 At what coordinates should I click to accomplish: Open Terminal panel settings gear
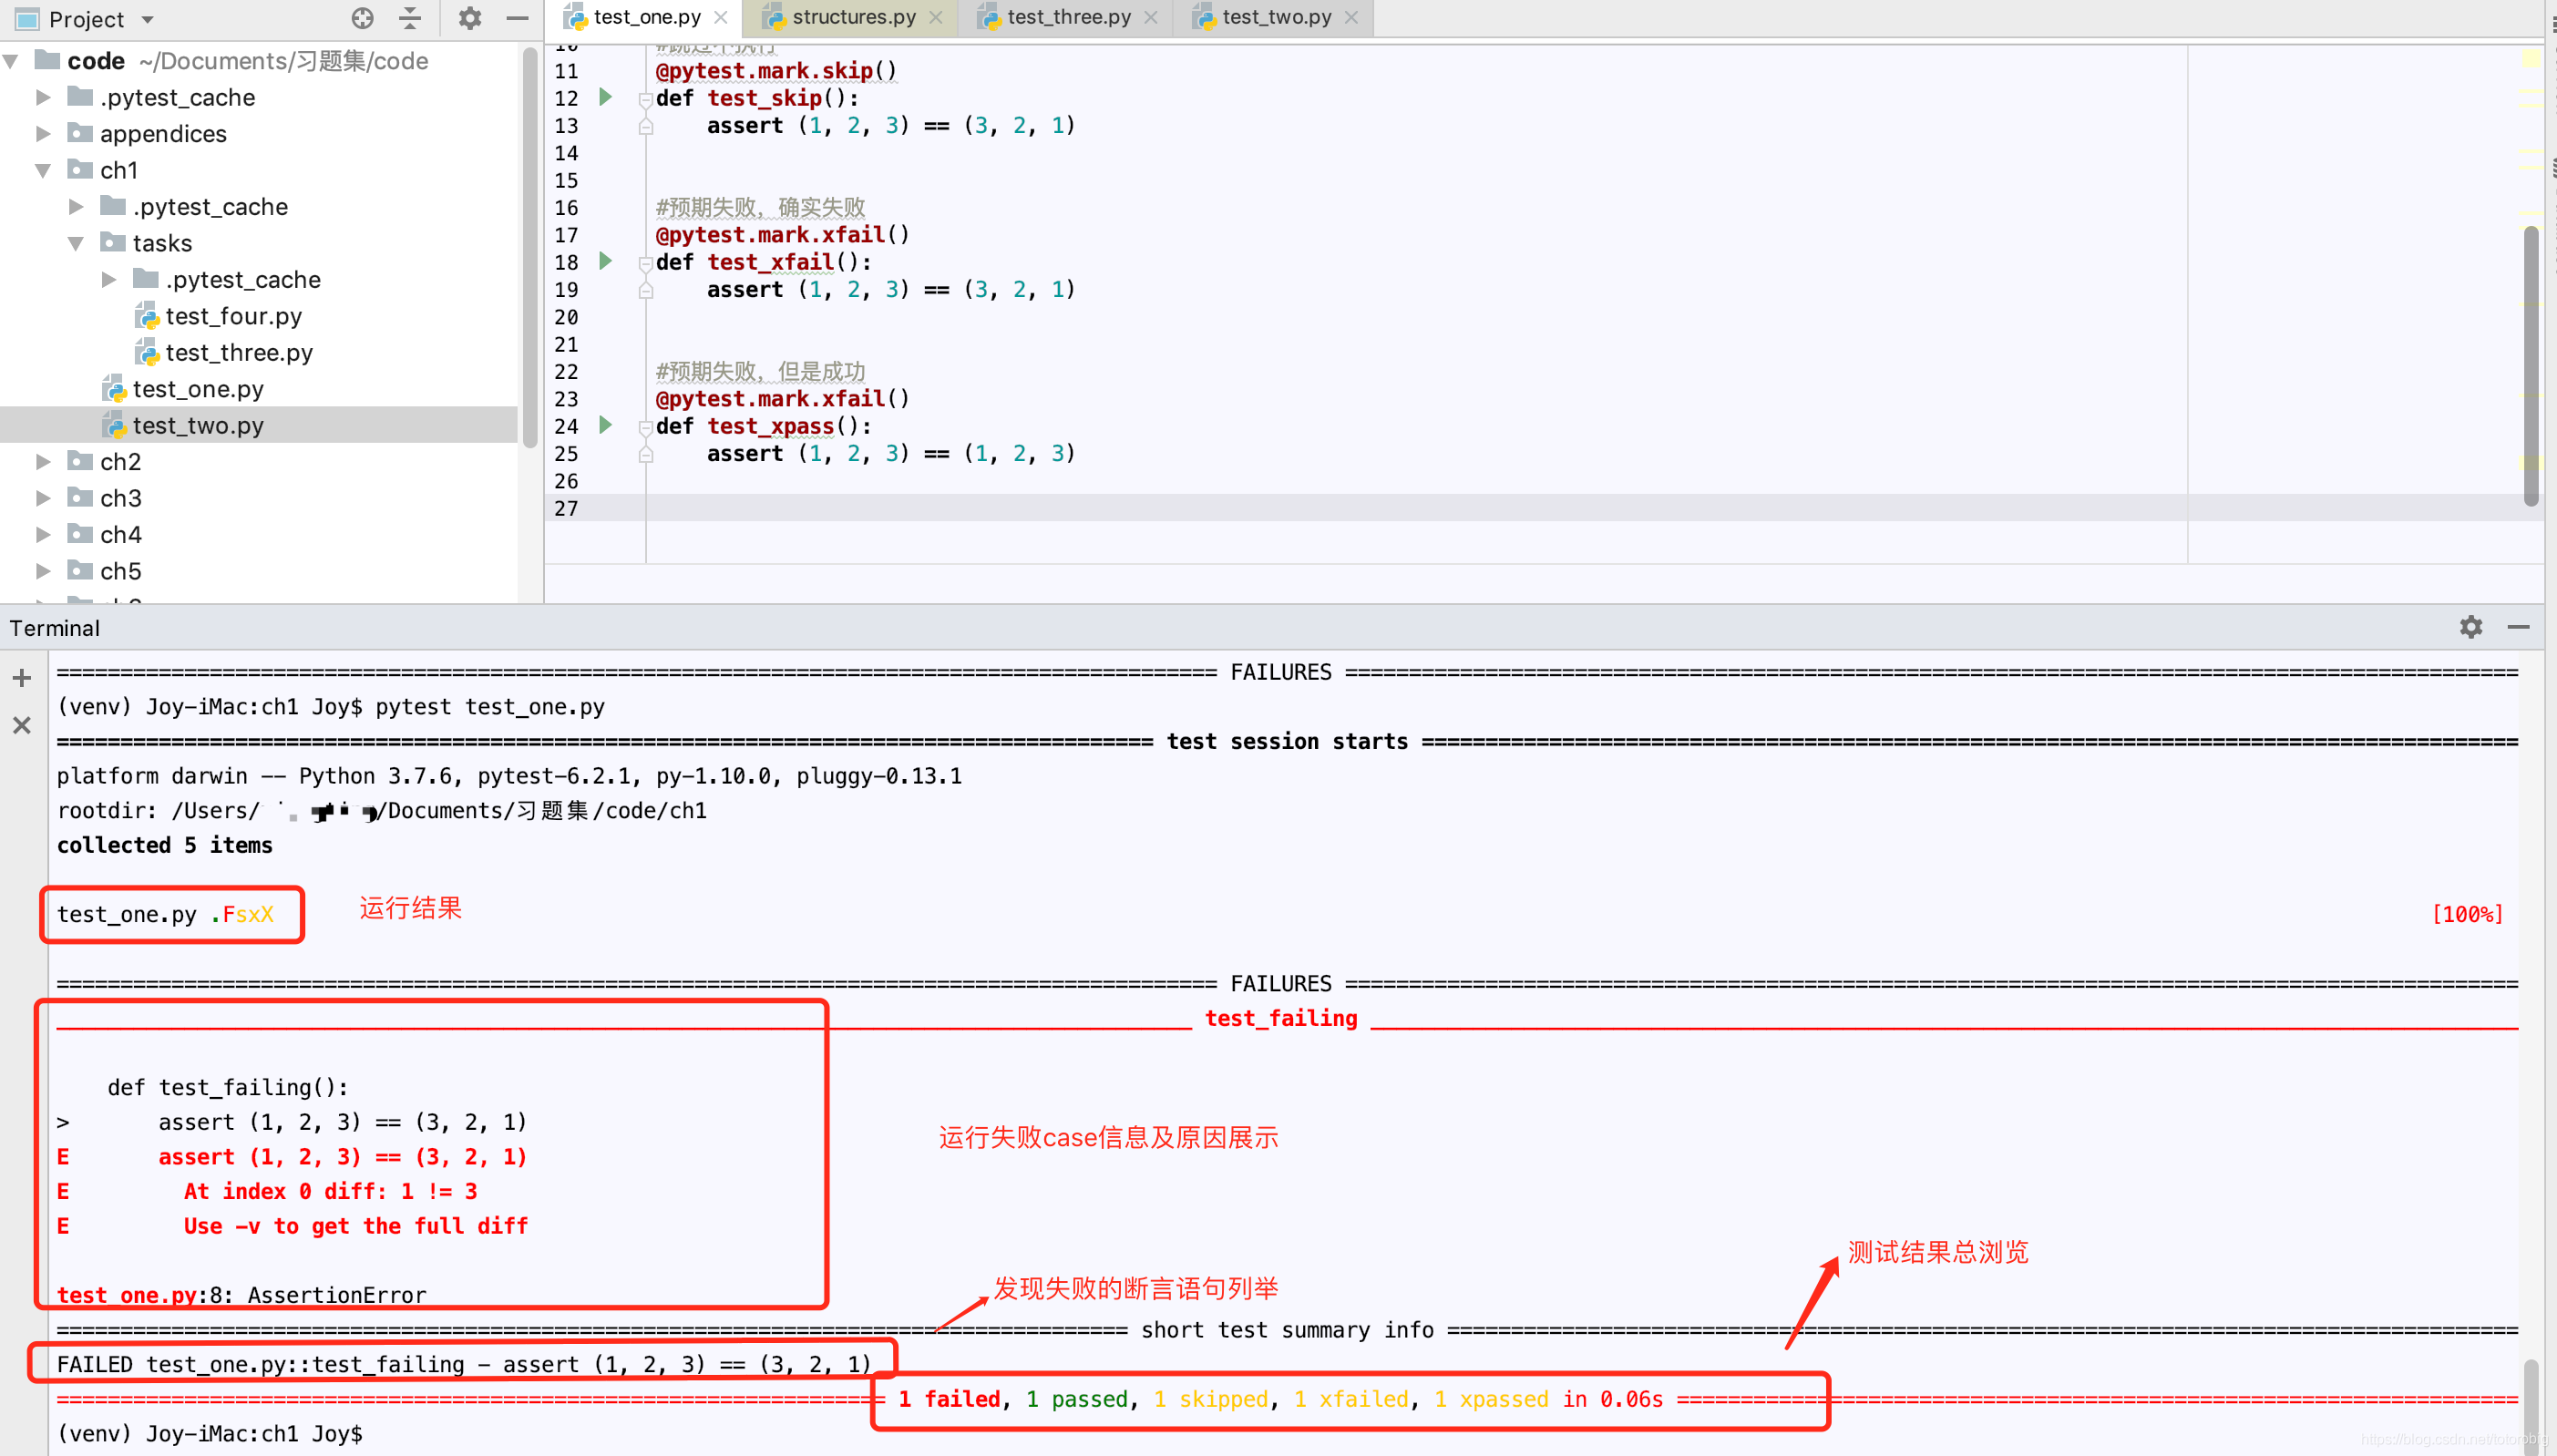click(2471, 627)
